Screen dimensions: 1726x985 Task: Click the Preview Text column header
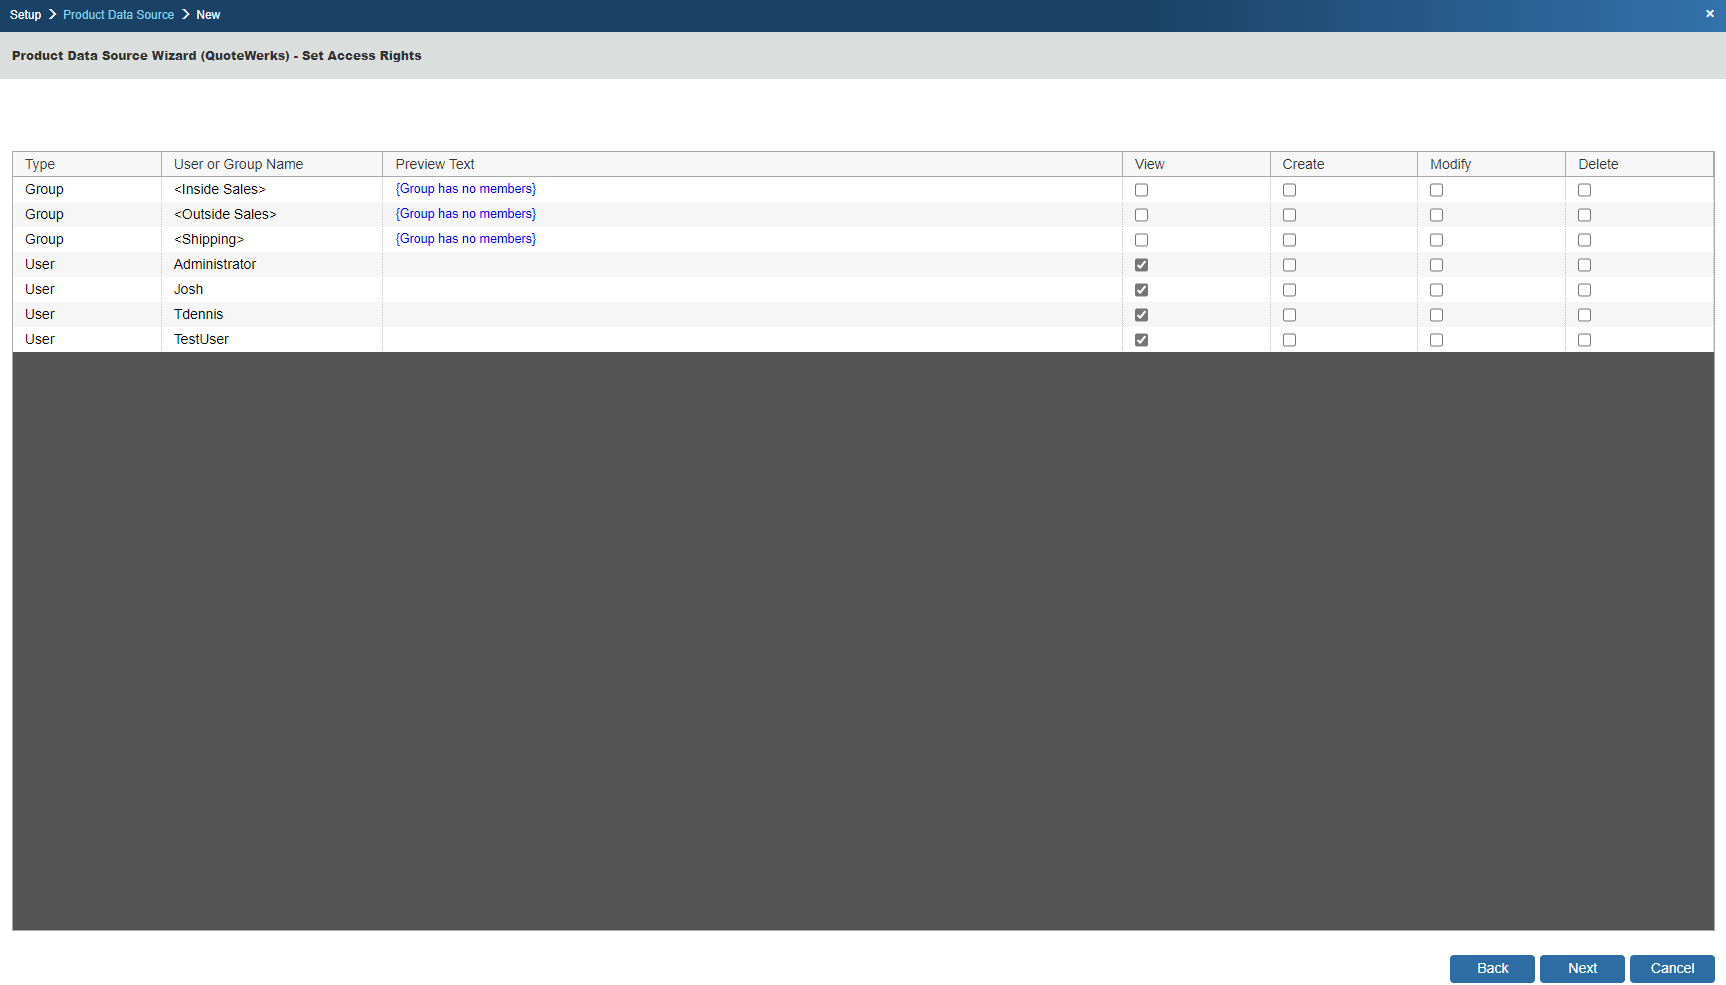point(435,164)
